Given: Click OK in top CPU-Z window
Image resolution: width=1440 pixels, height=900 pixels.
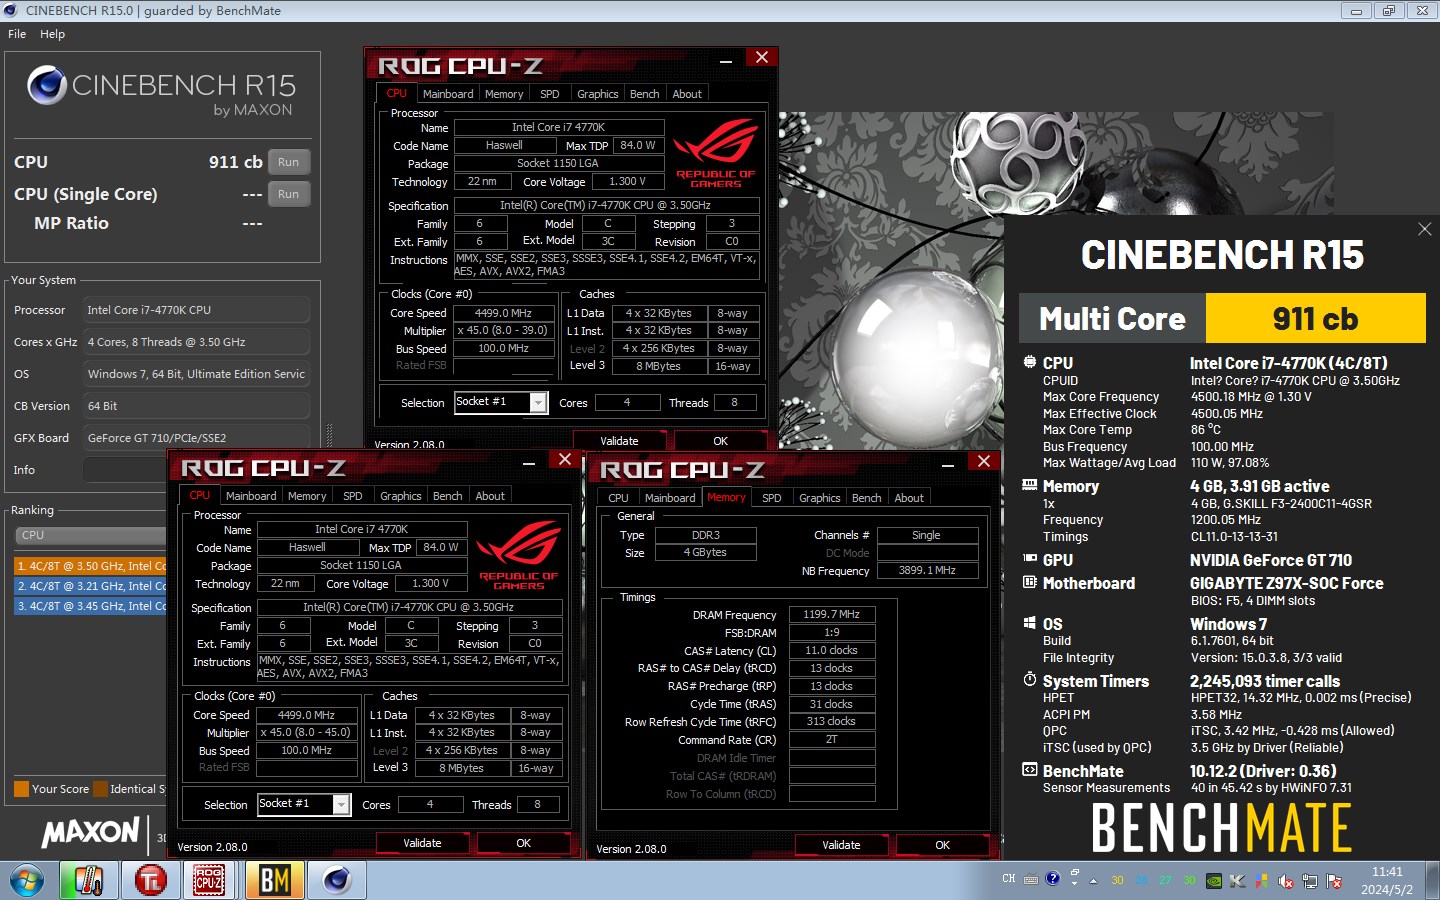Looking at the screenshot, I should point(720,441).
